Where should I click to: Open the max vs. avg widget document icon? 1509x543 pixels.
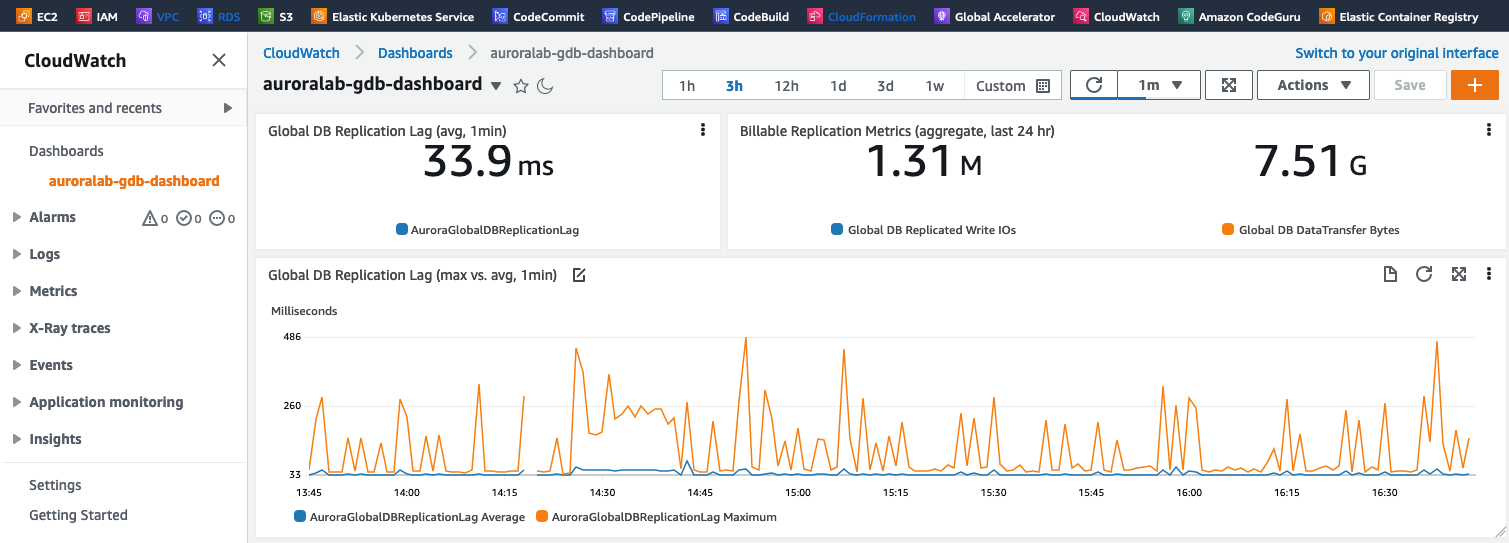[x=1390, y=274]
